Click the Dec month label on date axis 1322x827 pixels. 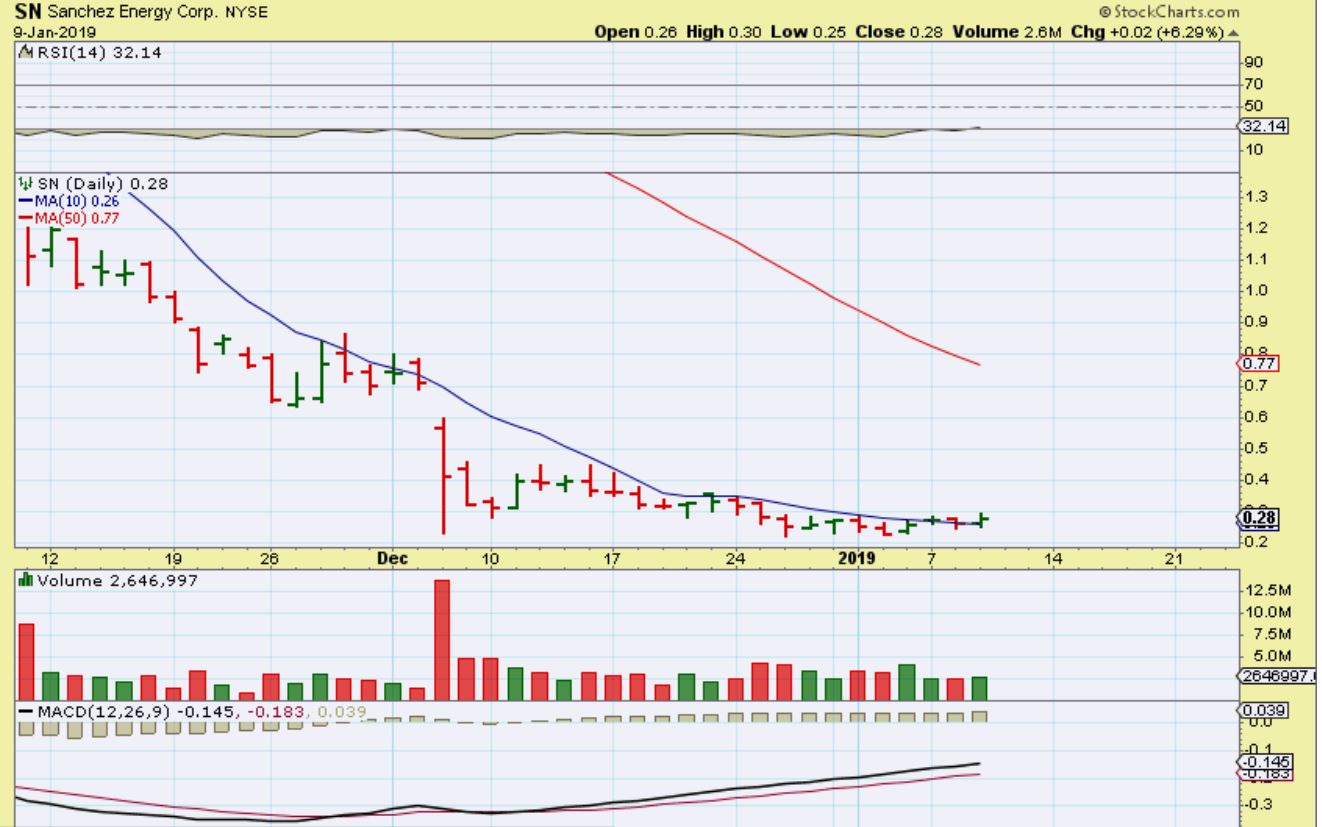point(392,558)
